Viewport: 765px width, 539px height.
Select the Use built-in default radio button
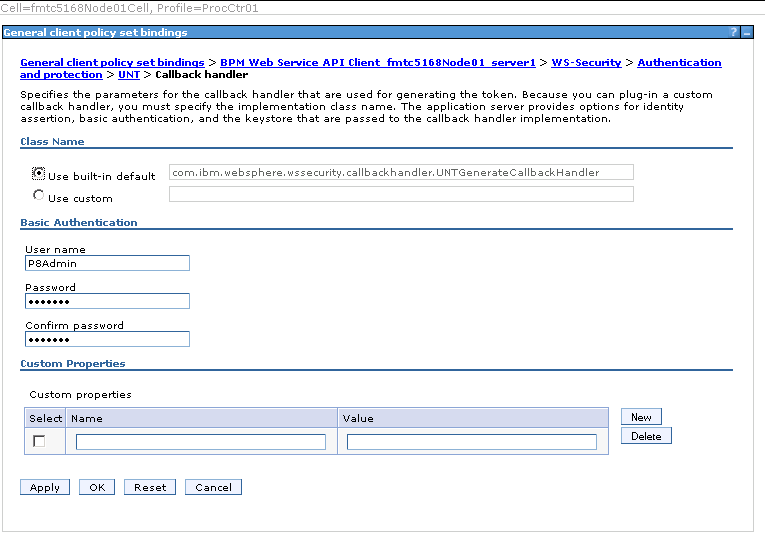point(39,173)
